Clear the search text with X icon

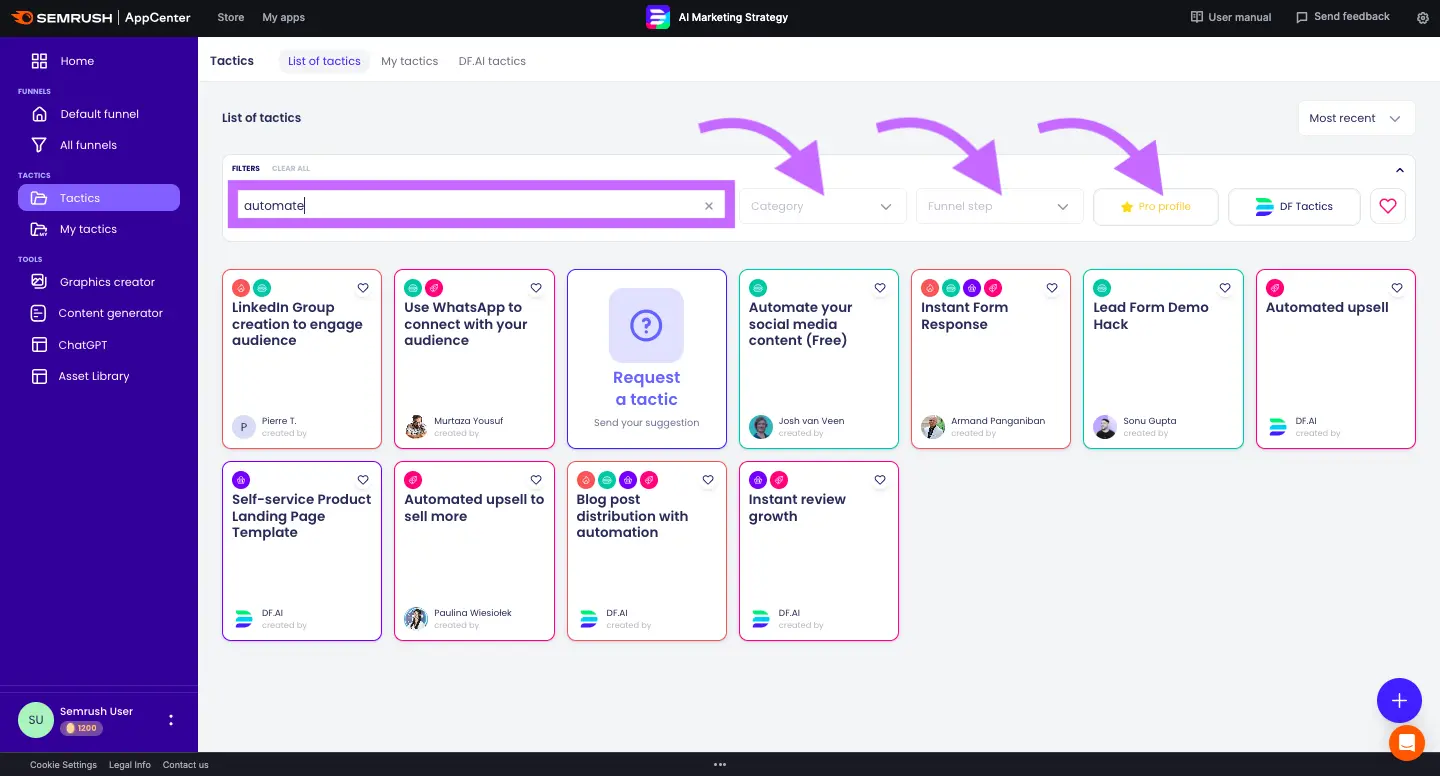tap(709, 206)
